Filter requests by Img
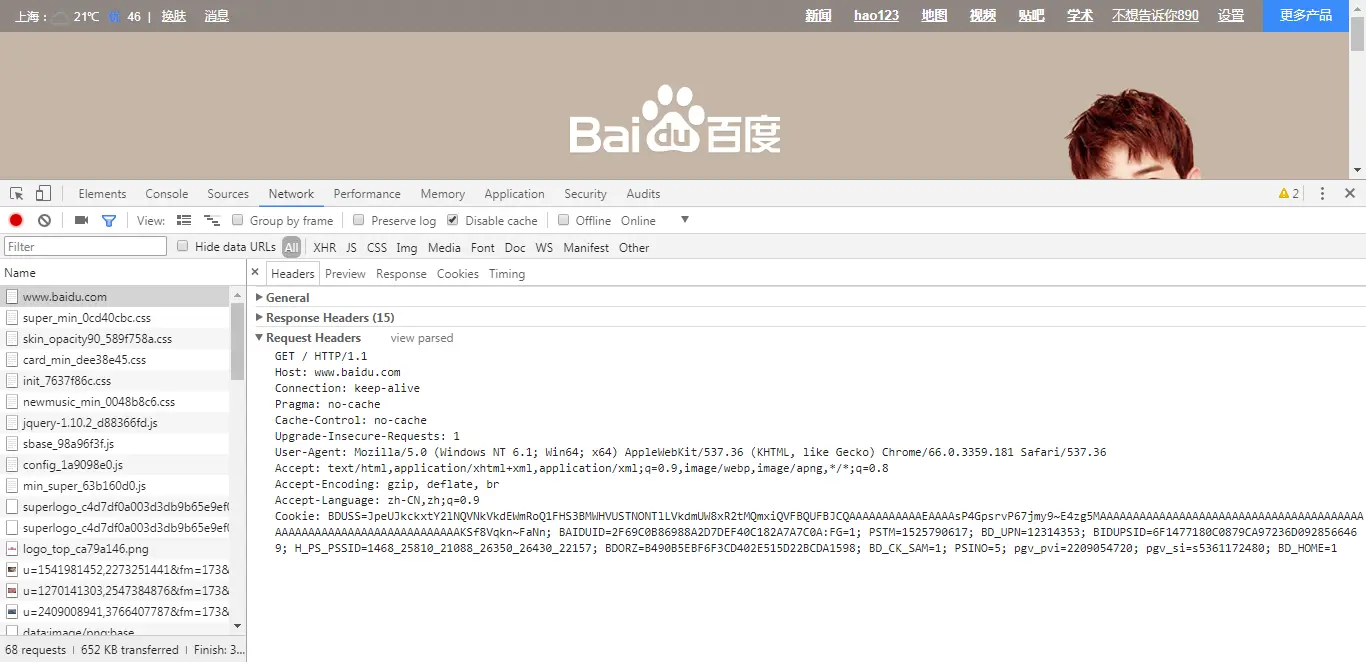Viewport: 1366px width, 662px height. click(x=407, y=247)
